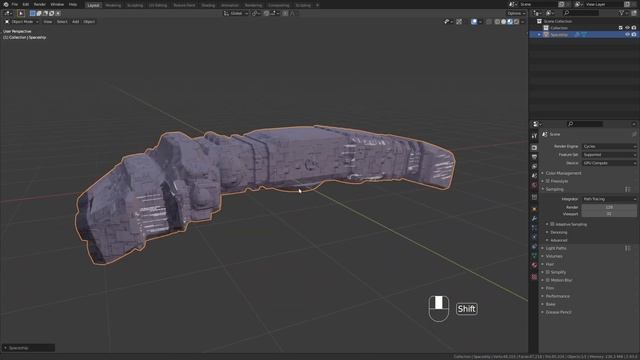This screenshot has height=360, width=640.
Task: Open the Device GPU Compute dropdown
Action: point(609,163)
